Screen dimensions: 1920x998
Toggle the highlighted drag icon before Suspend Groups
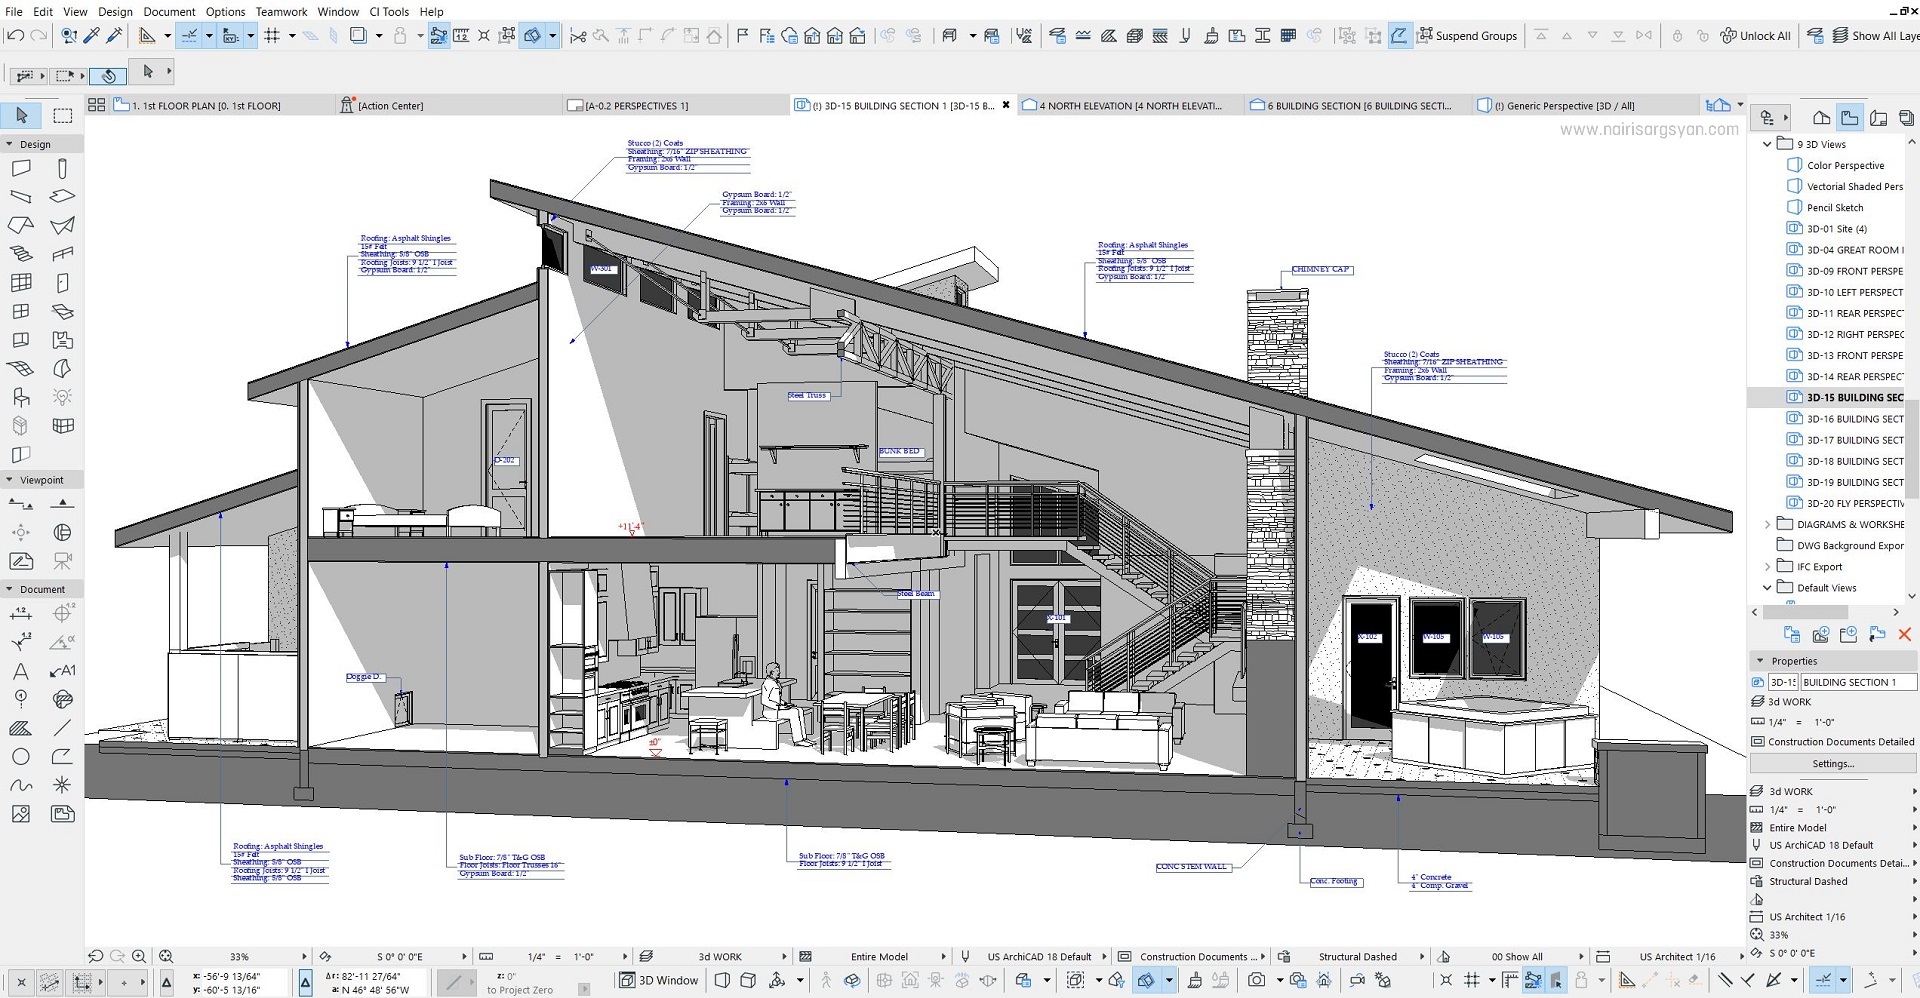tap(1399, 36)
